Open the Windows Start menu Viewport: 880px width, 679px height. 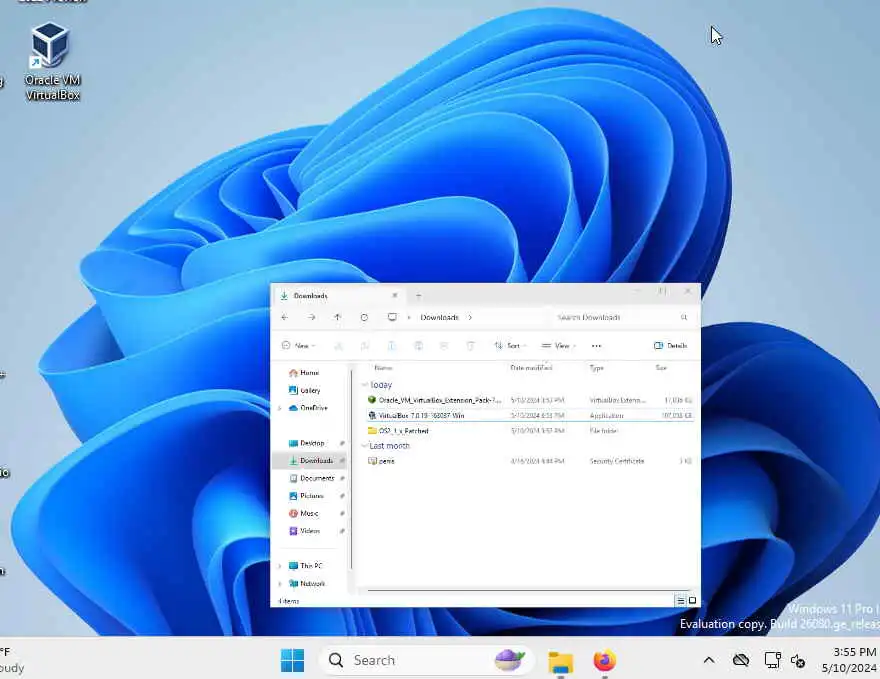292,660
